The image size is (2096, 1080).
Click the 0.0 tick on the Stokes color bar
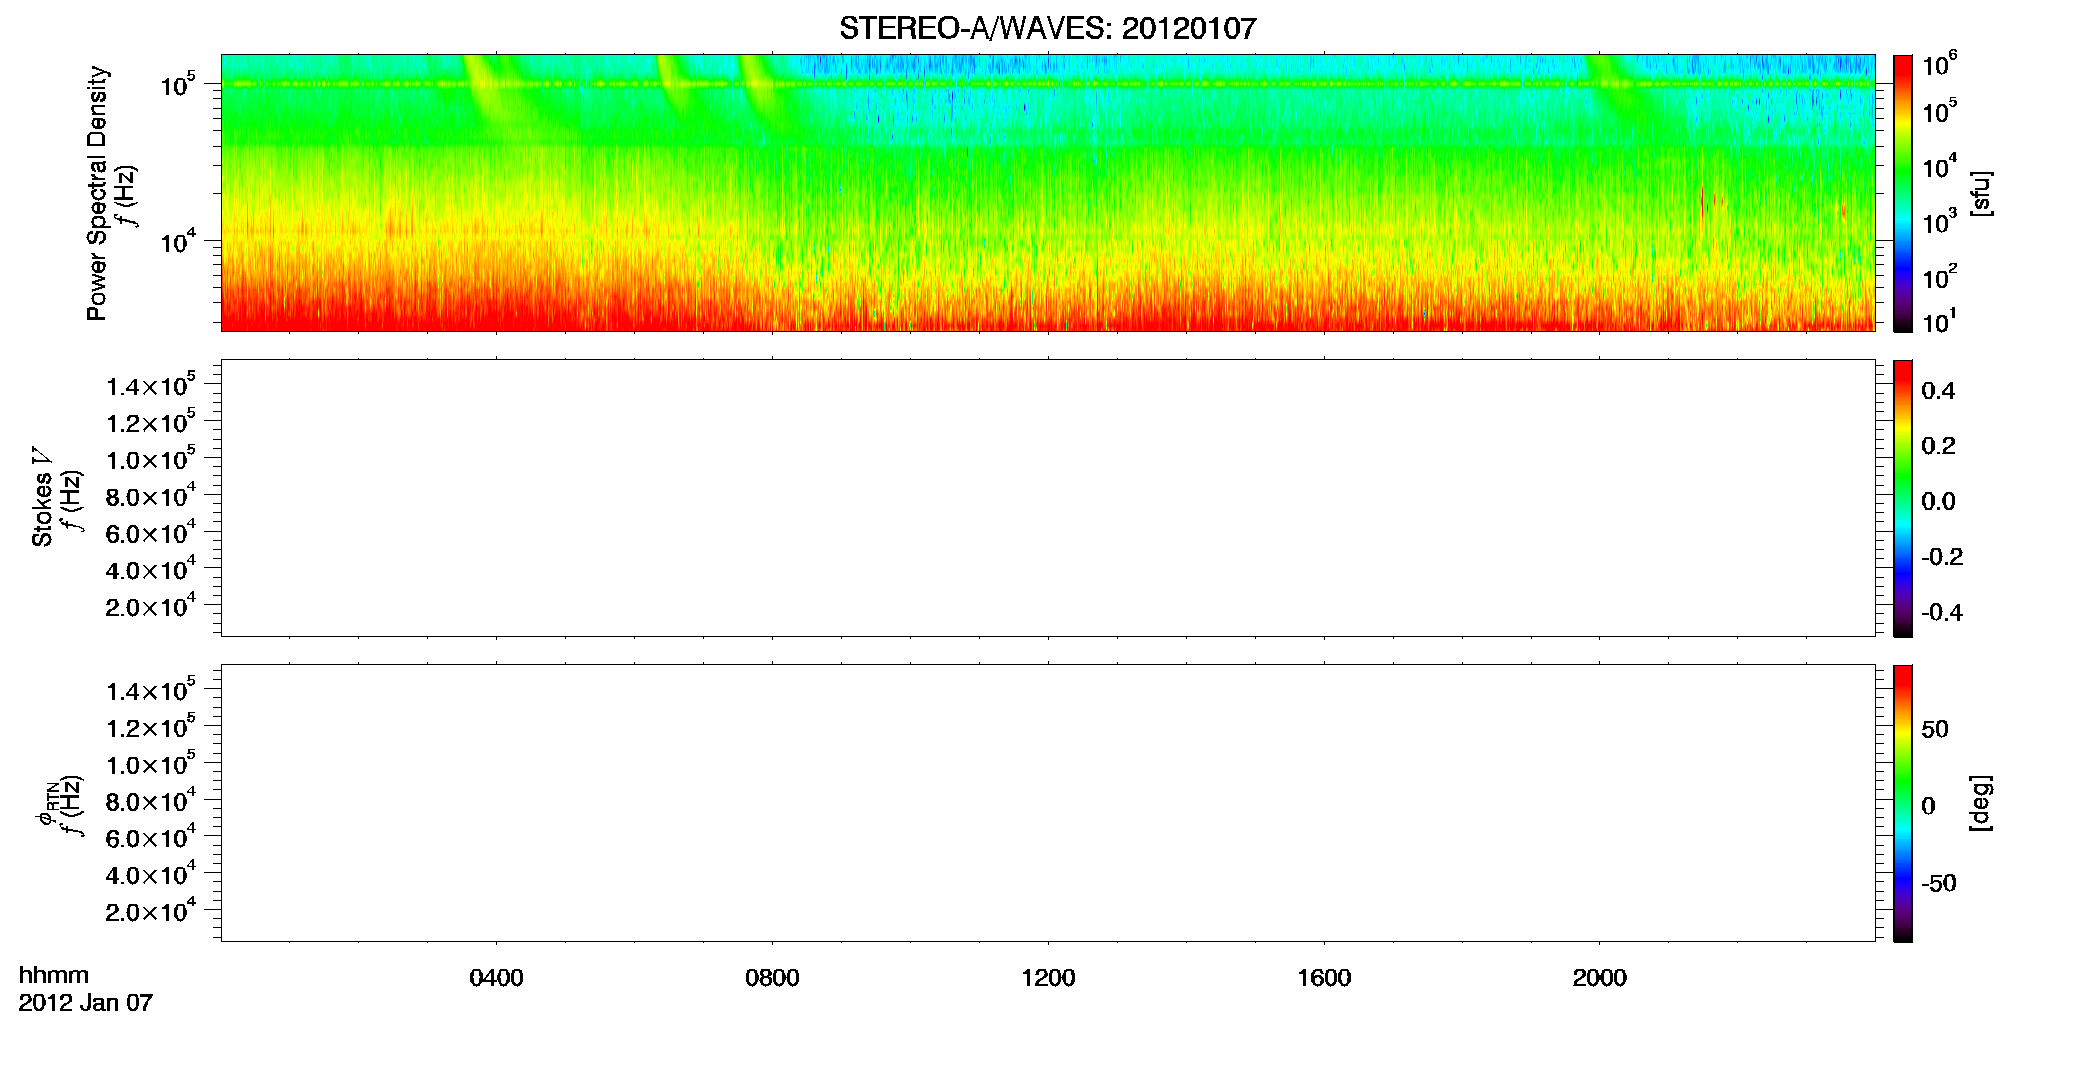coord(1938,502)
